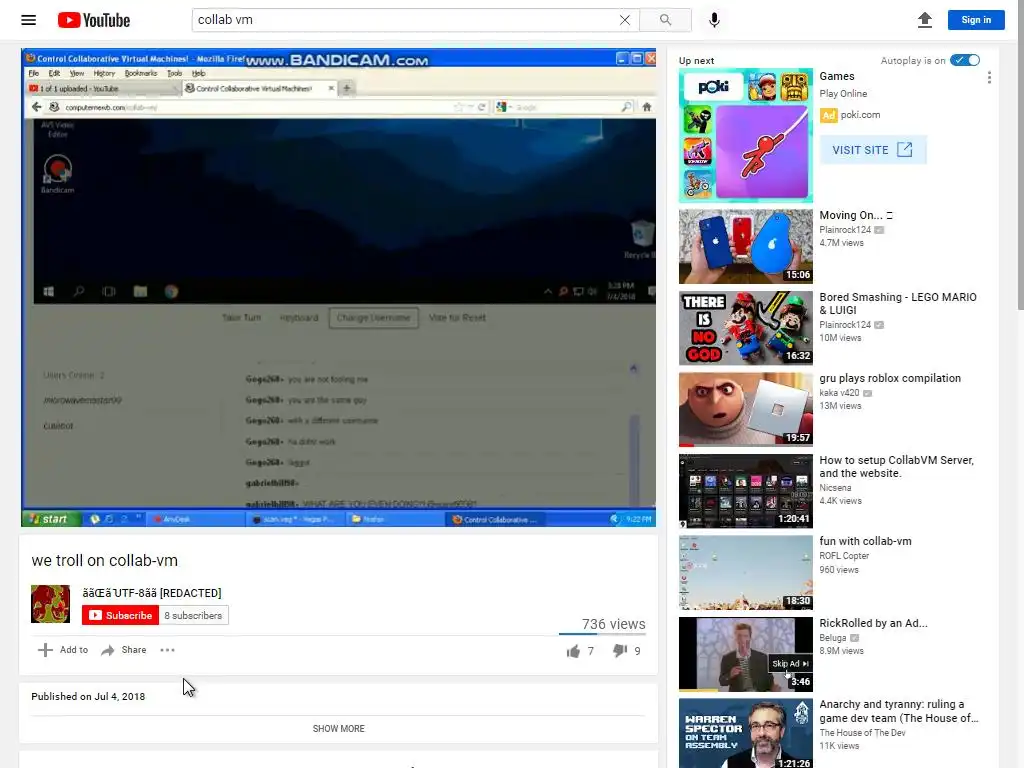Click the like/dislike ratio bar
The image size is (1024, 768).
pyautogui.click(x=602, y=634)
